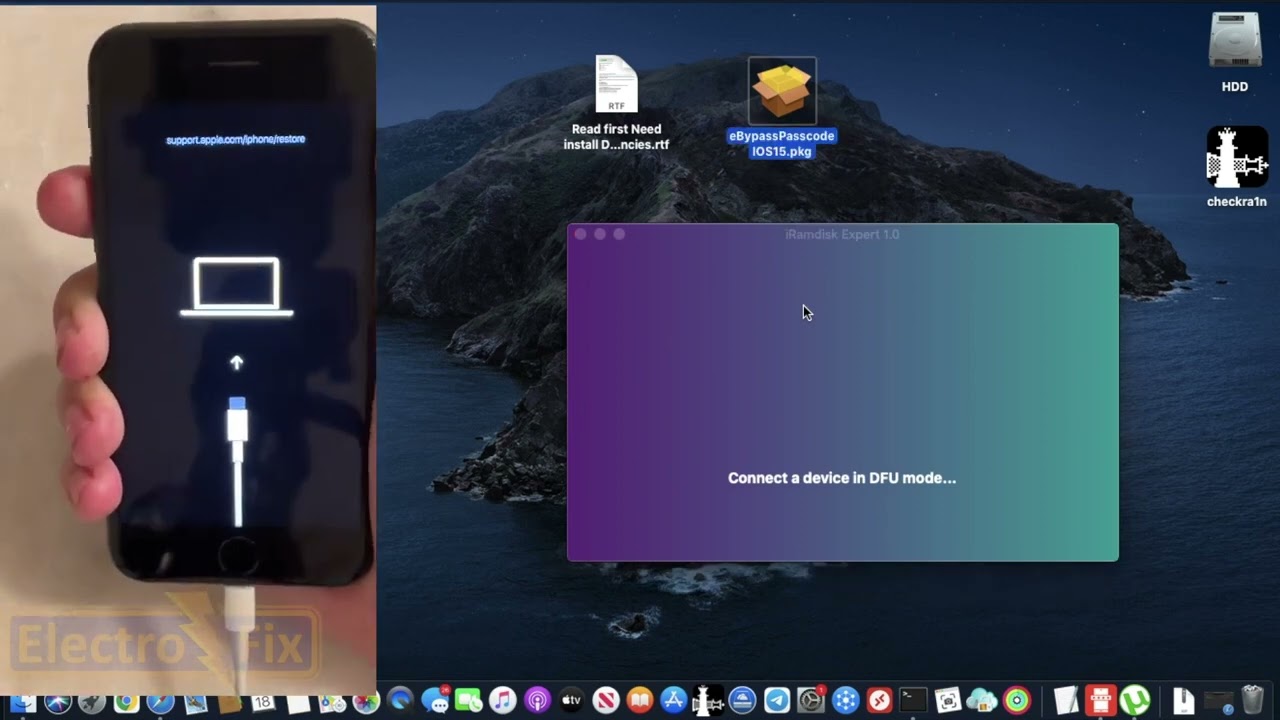Select the Read first RTF document icon

tap(616, 84)
